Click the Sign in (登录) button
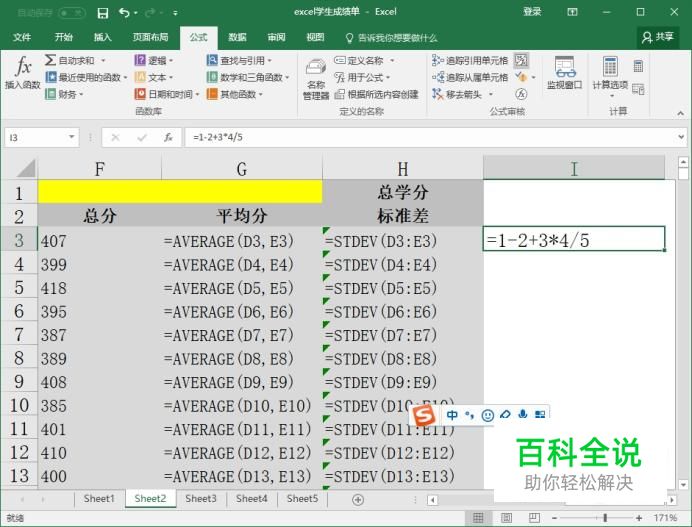692x527 pixels. click(532, 12)
